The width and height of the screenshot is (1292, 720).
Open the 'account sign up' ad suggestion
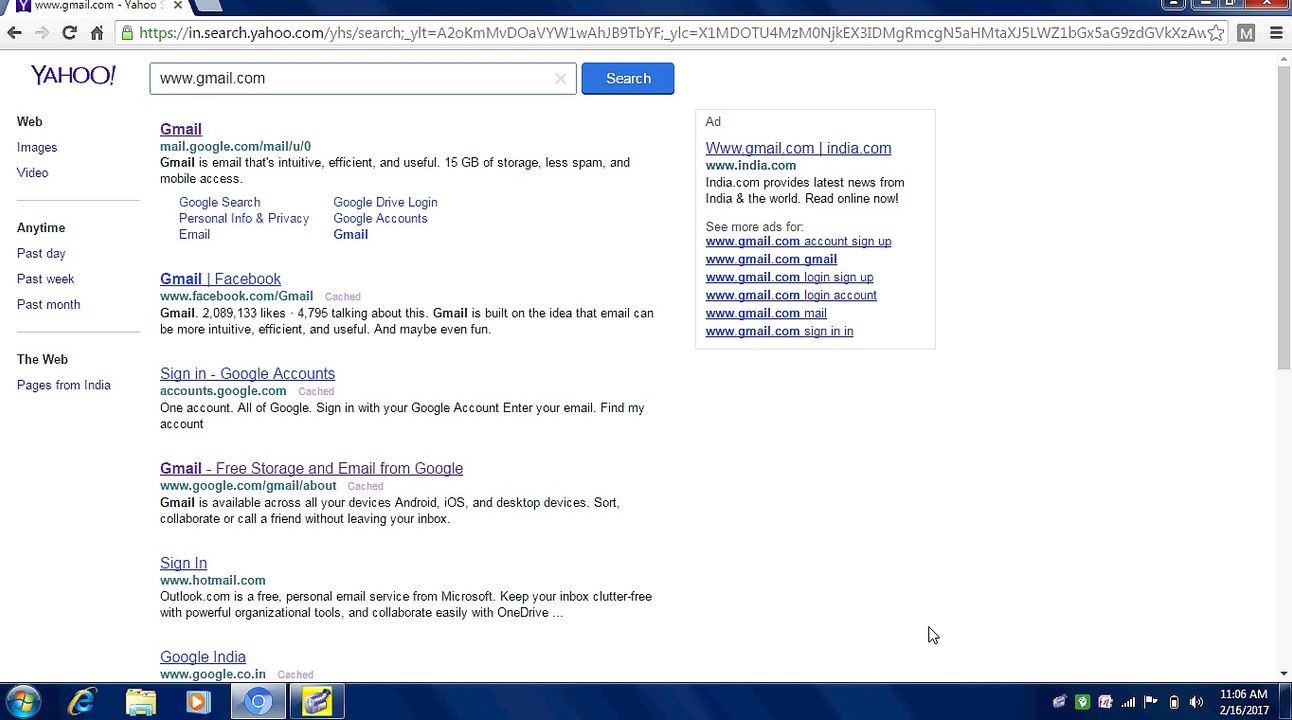click(798, 241)
